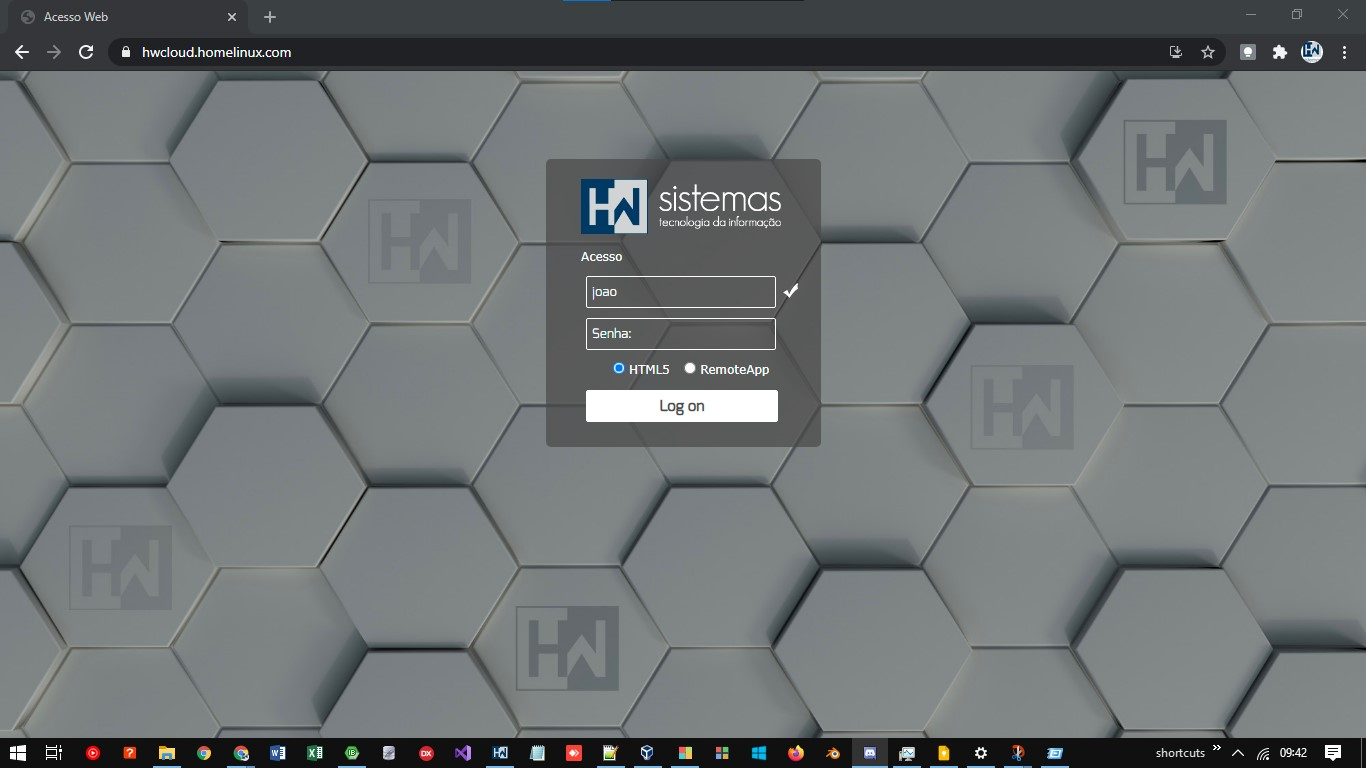Open the Extensions puzzle-piece menu

[1280, 52]
